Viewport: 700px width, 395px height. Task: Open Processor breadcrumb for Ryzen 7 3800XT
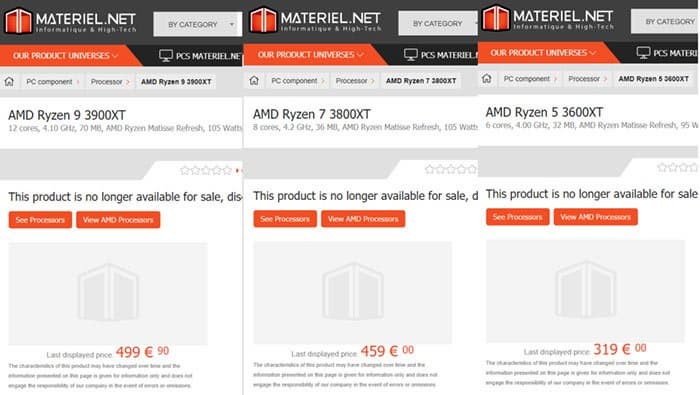pyautogui.click(x=351, y=81)
